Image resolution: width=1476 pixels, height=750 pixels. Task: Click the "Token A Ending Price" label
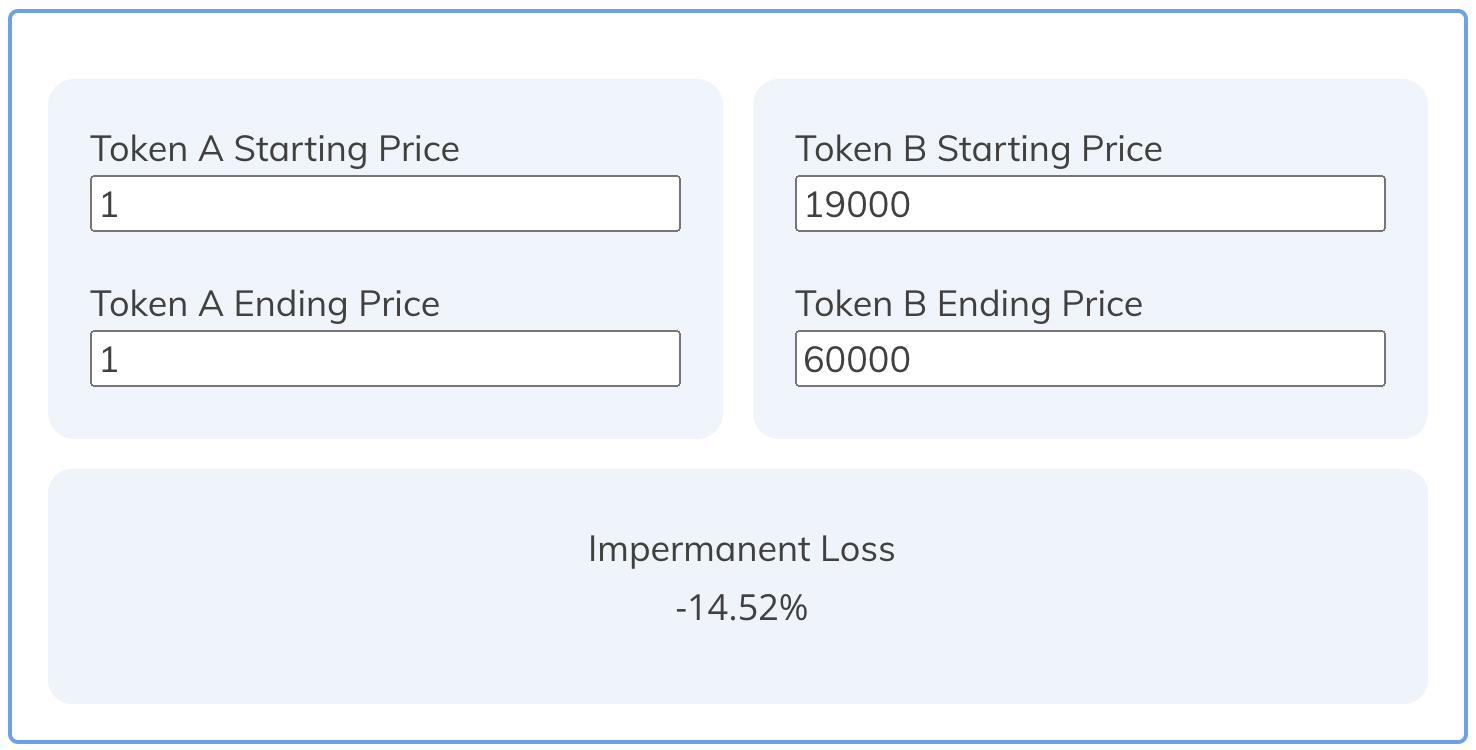coord(265,304)
